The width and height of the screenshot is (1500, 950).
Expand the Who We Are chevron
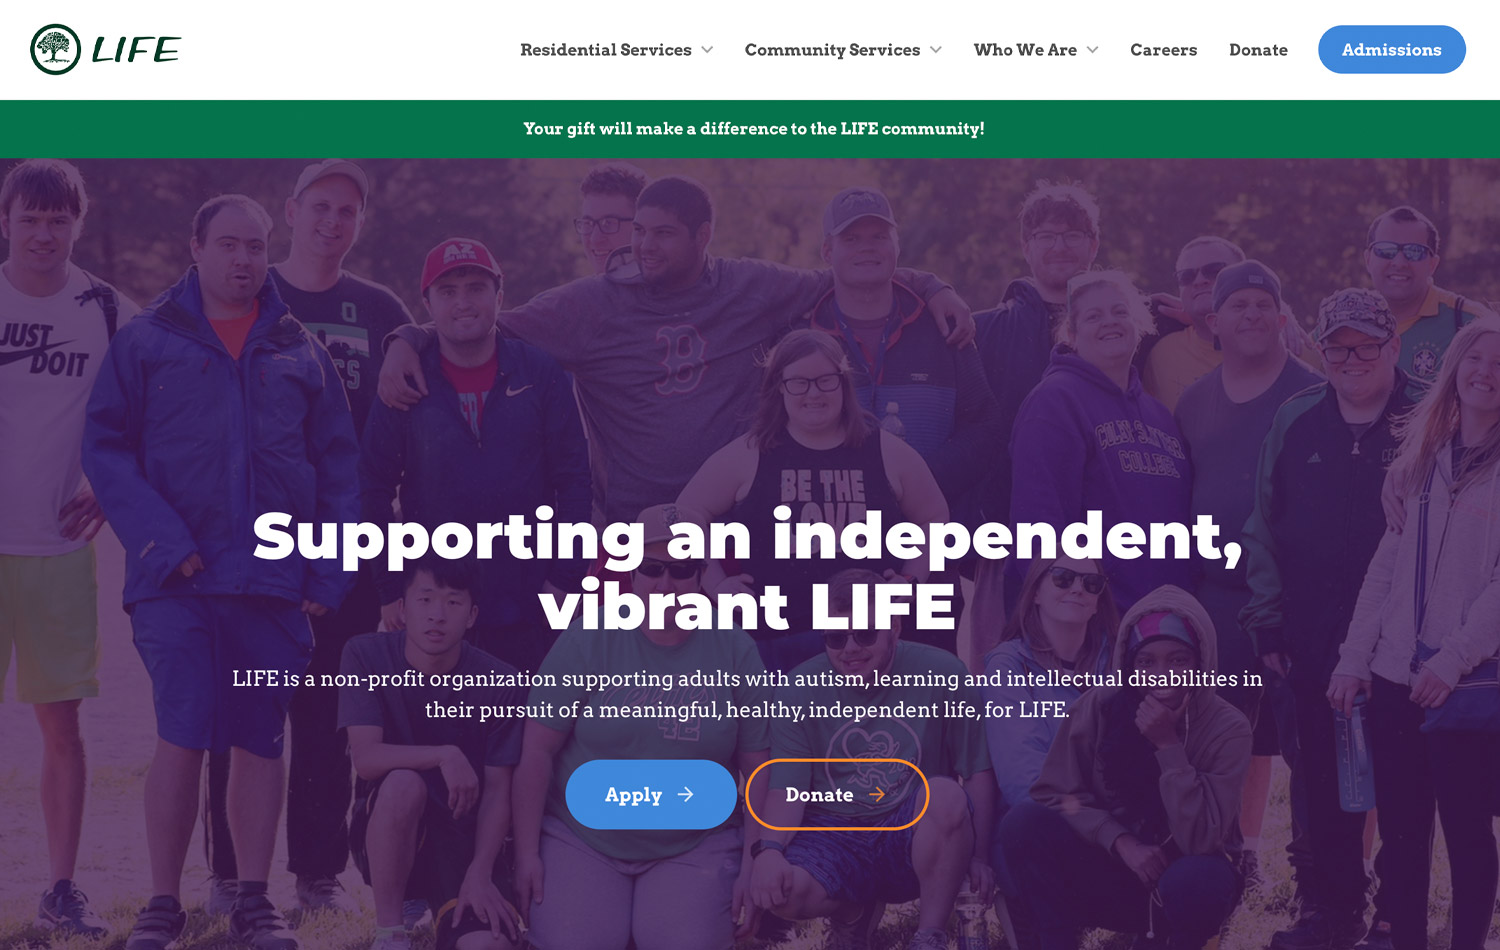pos(1092,50)
